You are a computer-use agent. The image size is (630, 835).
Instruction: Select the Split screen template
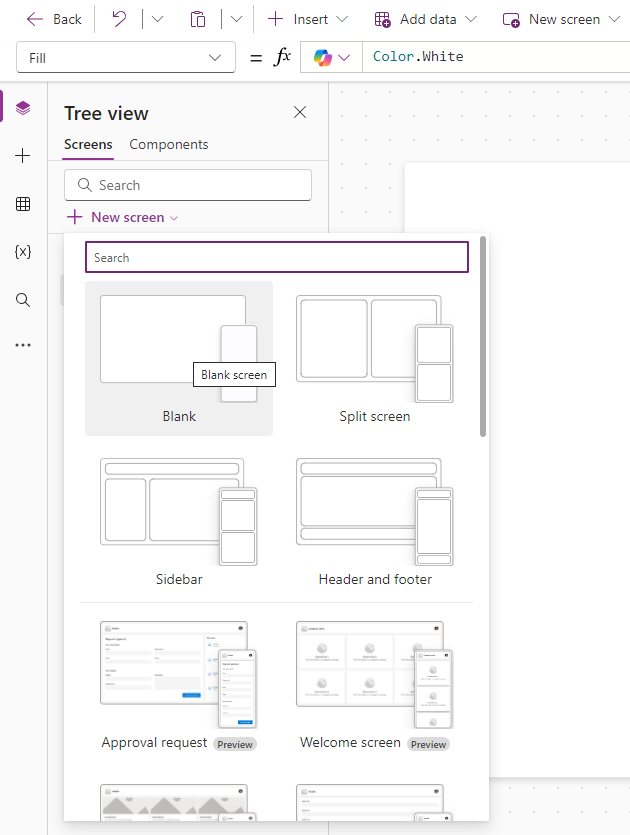pos(375,358)
